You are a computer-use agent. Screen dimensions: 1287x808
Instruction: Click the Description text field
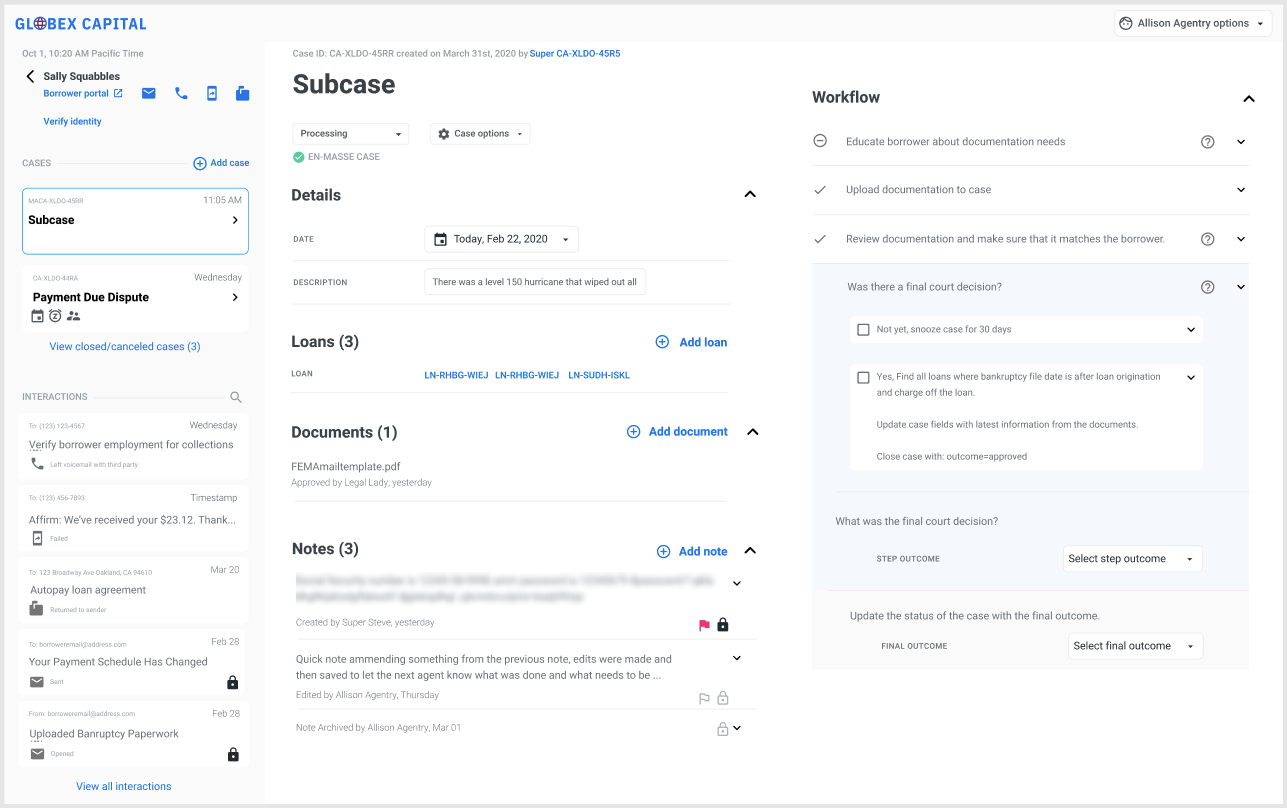(535, 282)
